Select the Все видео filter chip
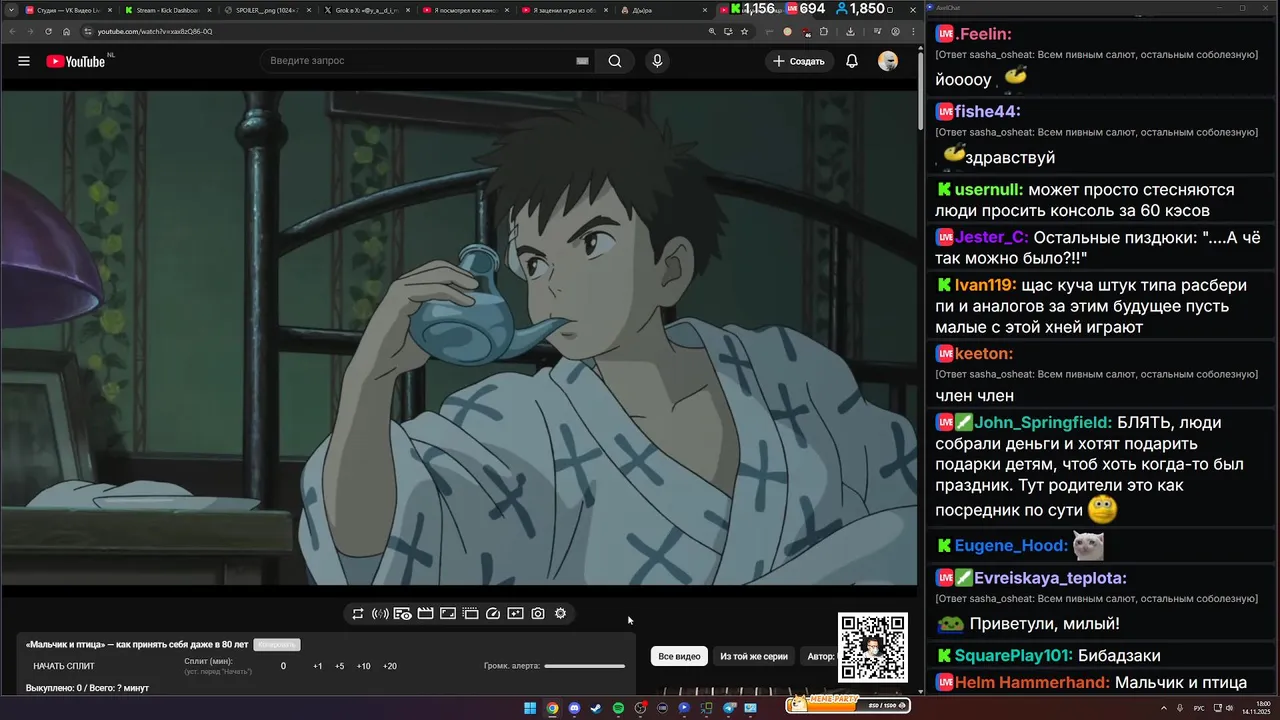Image resolution: width=1280 pixels, height=720 pixels. (x=680, y=656)
